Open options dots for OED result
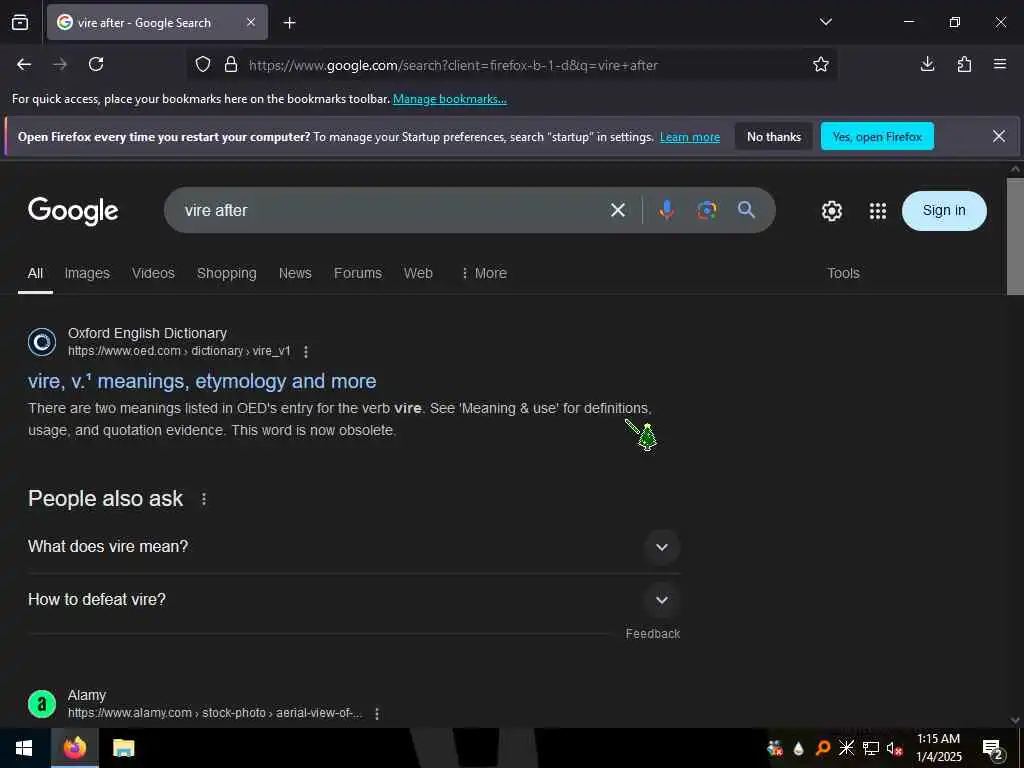 [x=306, y=351]
